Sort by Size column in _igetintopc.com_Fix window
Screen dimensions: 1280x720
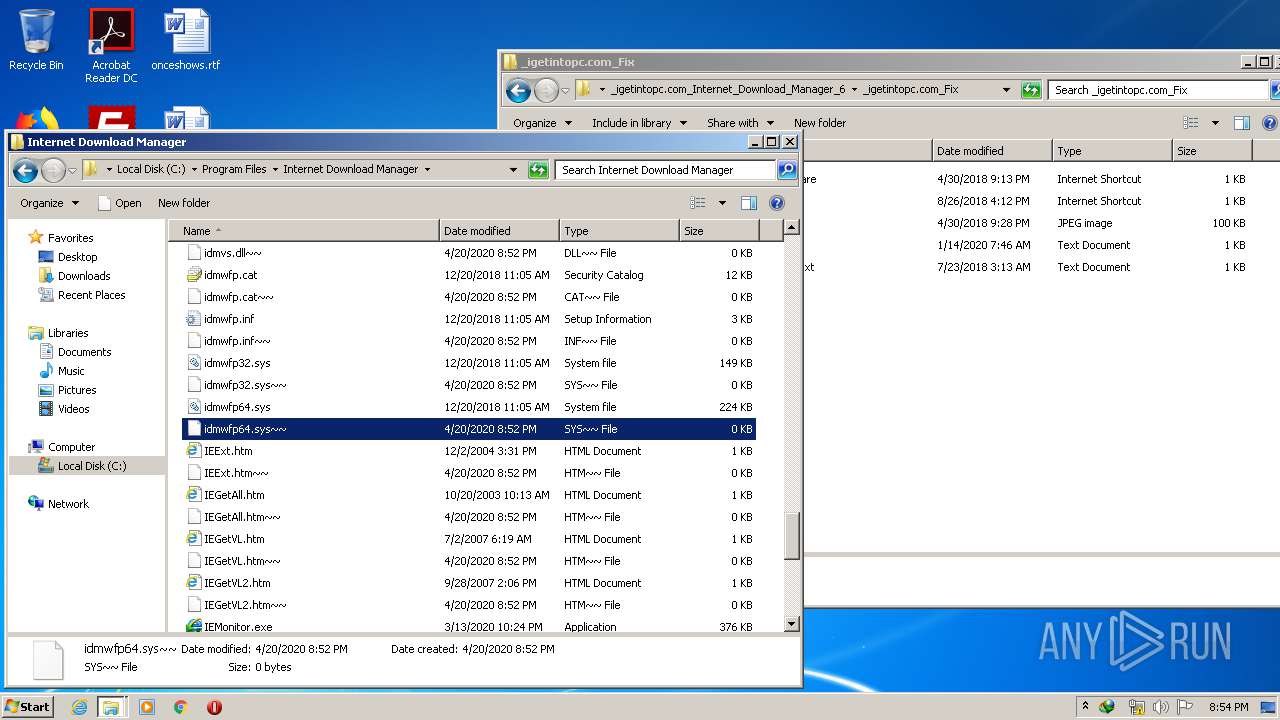[1212, 151]
